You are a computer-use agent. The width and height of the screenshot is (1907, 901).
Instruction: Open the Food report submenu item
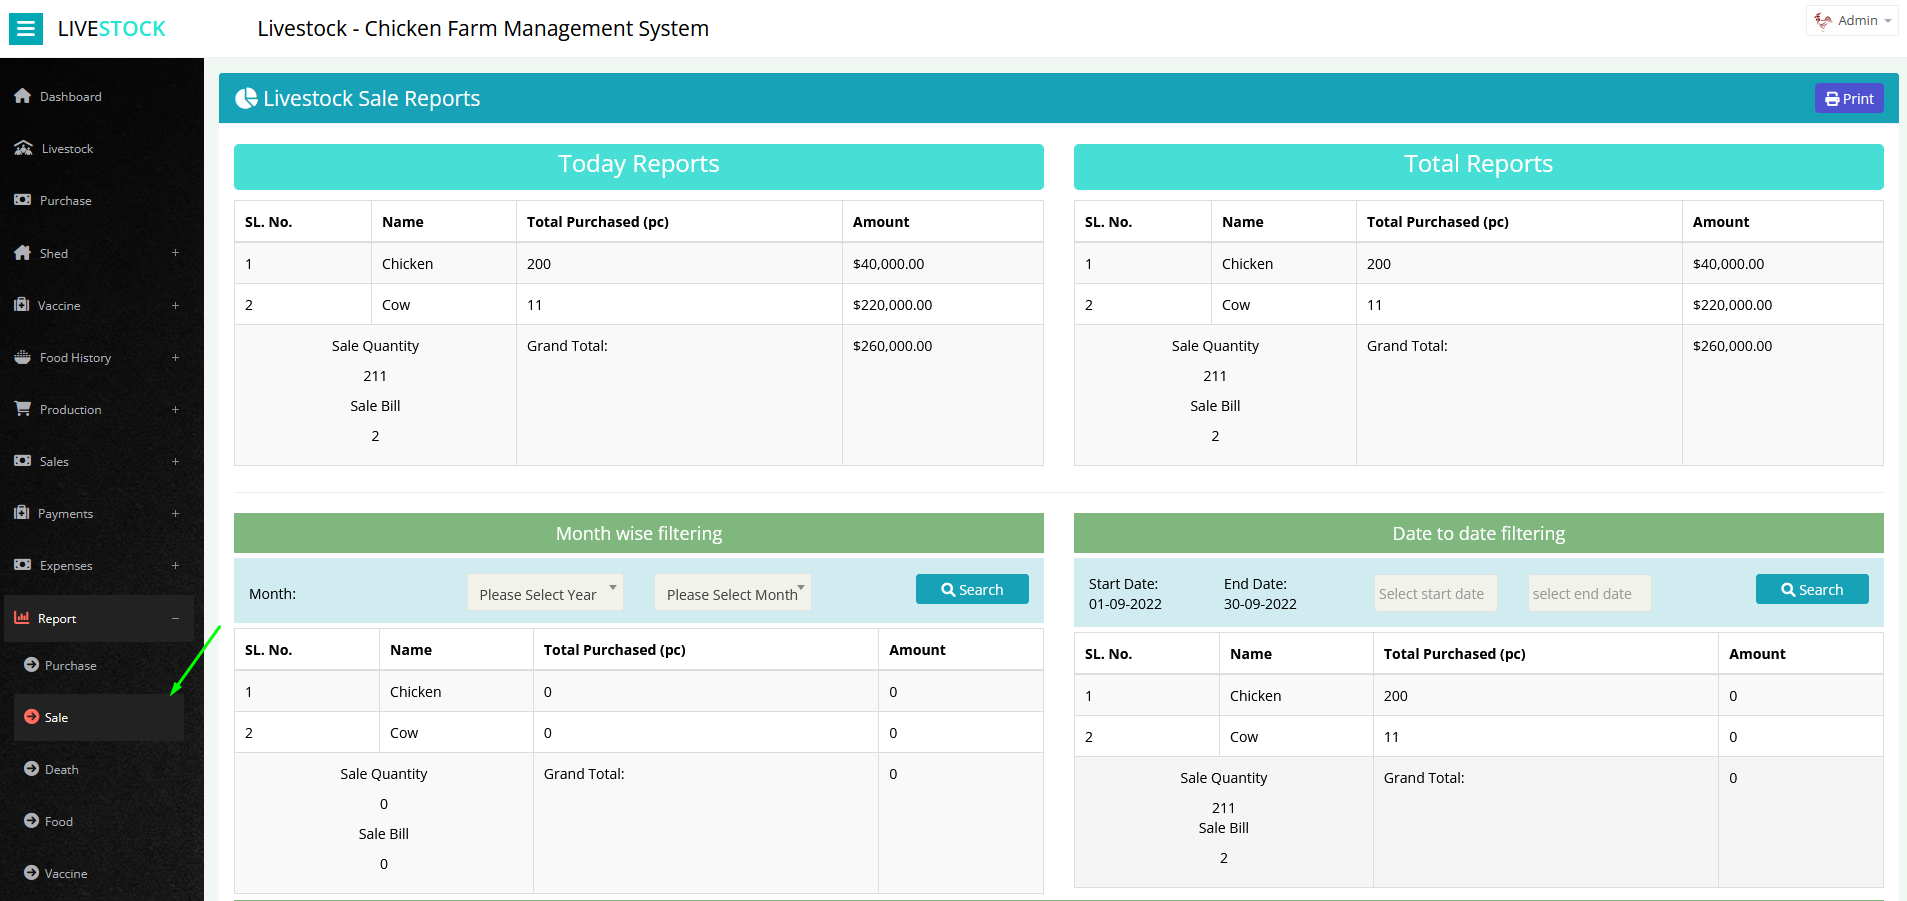pyautogui.click(x=59, y=821)
